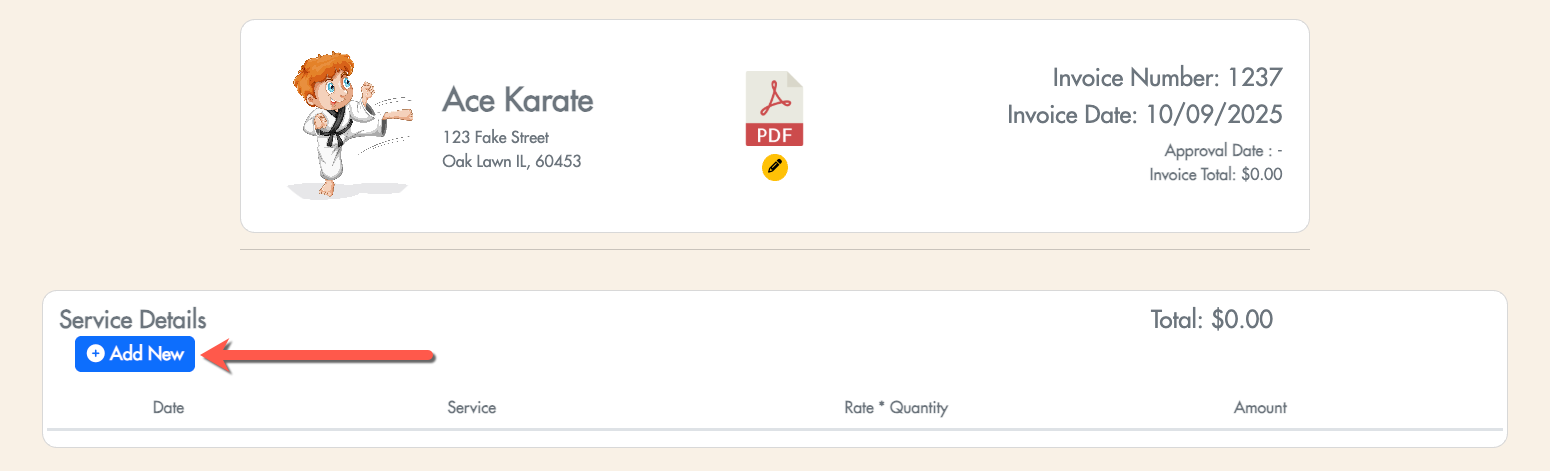
Task: Click the Amount column header
Action: (1260, 408)
